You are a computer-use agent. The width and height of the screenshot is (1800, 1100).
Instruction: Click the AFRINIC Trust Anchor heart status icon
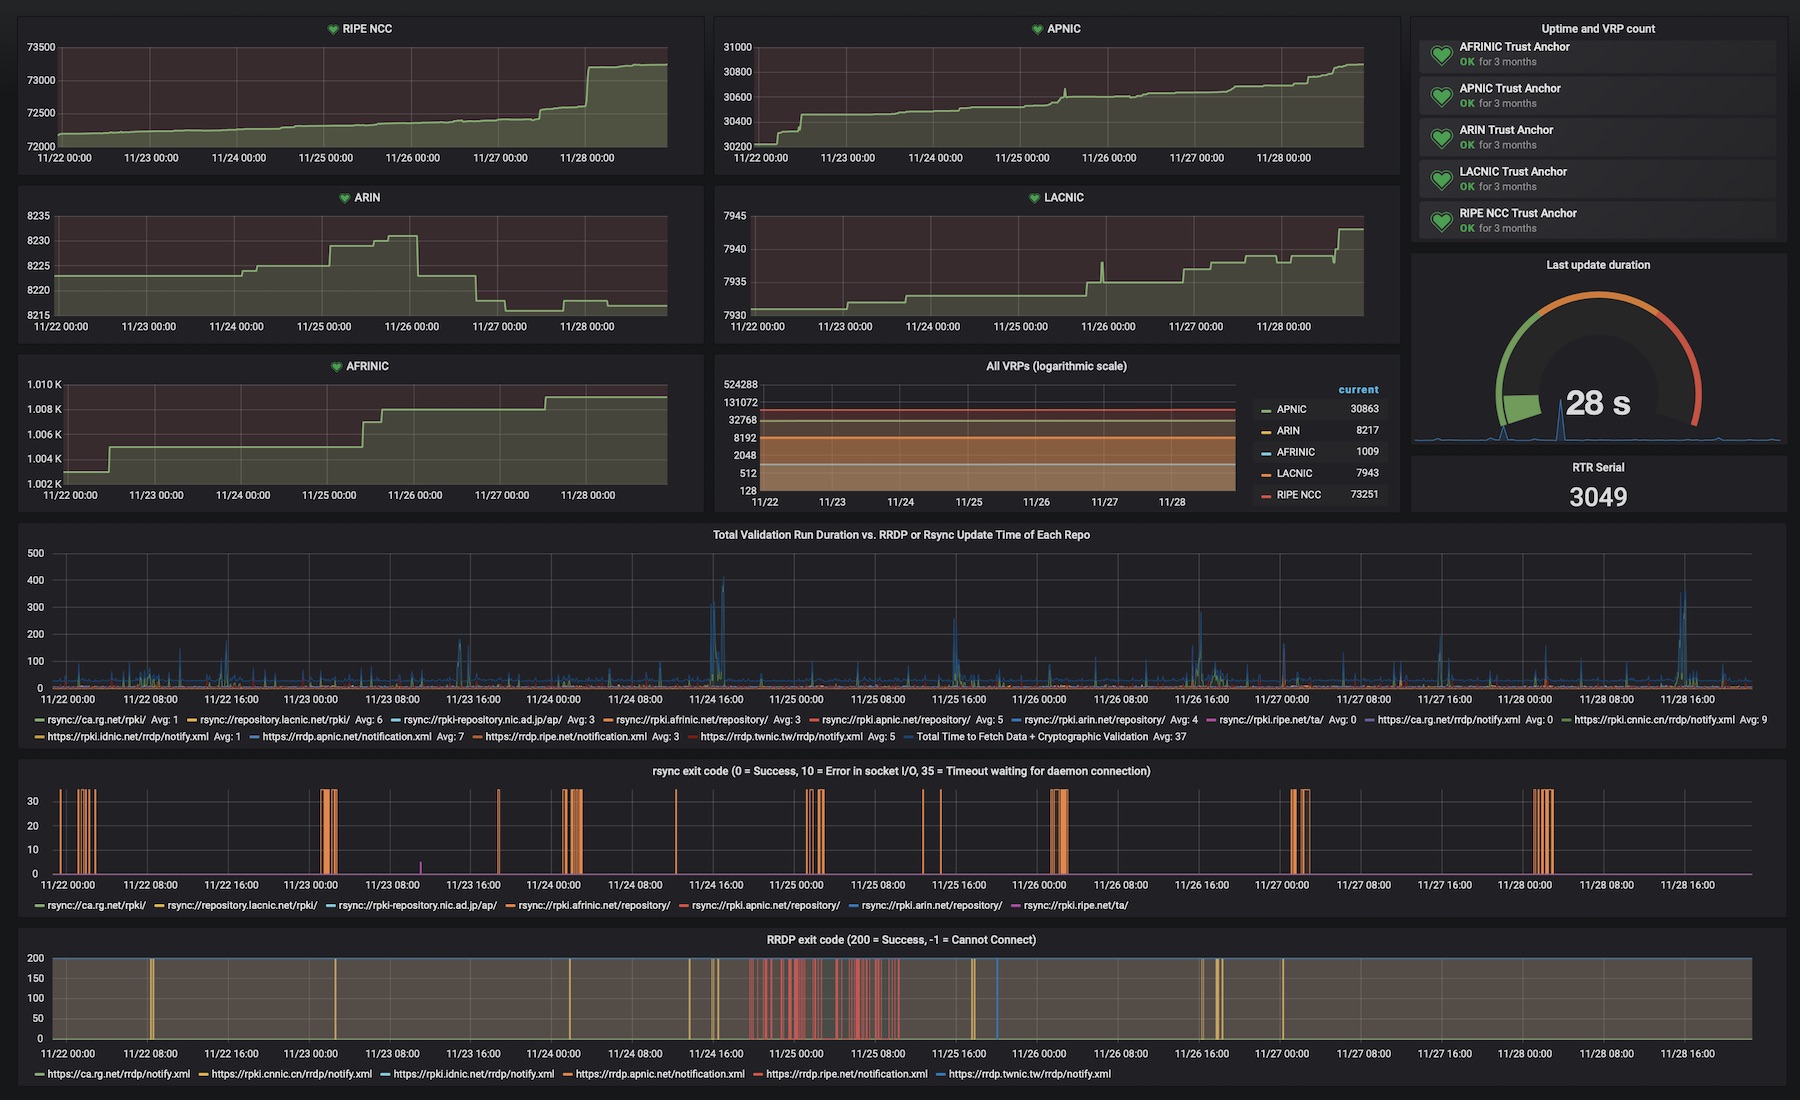pyautogui.click(x=1441, y=55)
